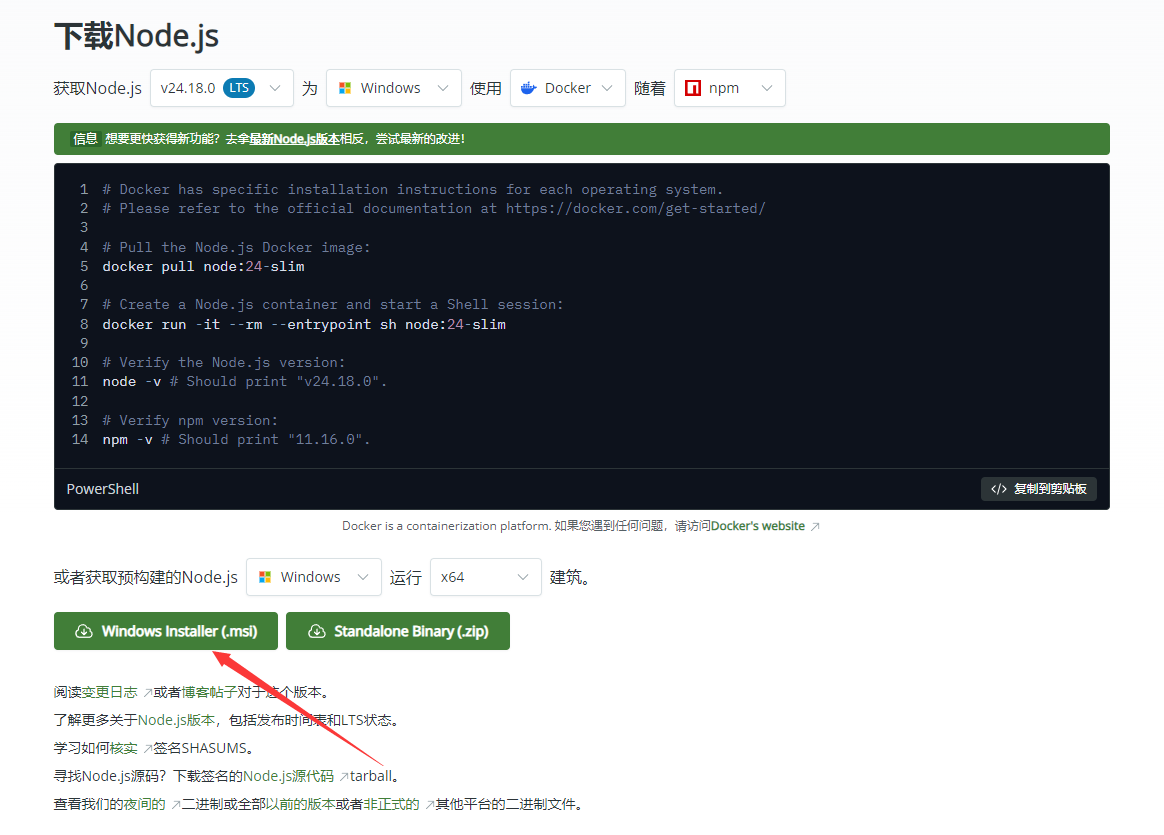Click the chevron arrow in the npm dropdown
The width and height of the screenshot is (1164, 835).
pos(767,88)
